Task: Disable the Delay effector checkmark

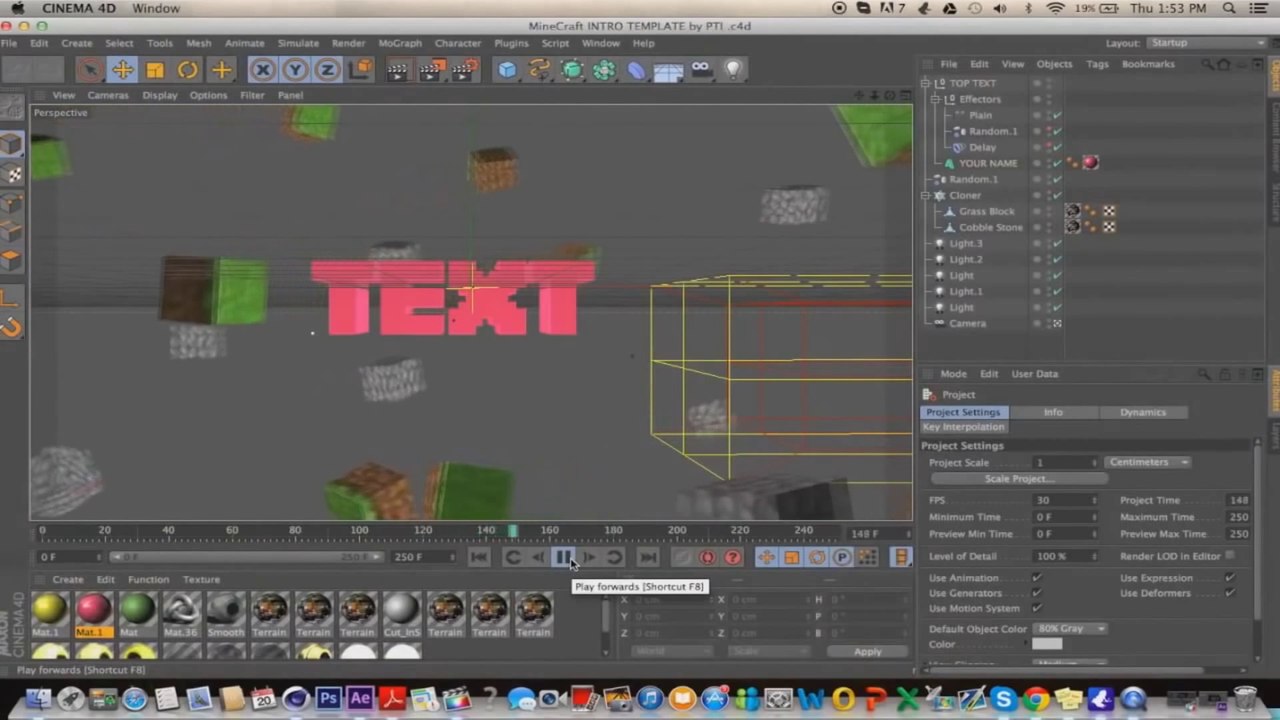Action: 1058,147
